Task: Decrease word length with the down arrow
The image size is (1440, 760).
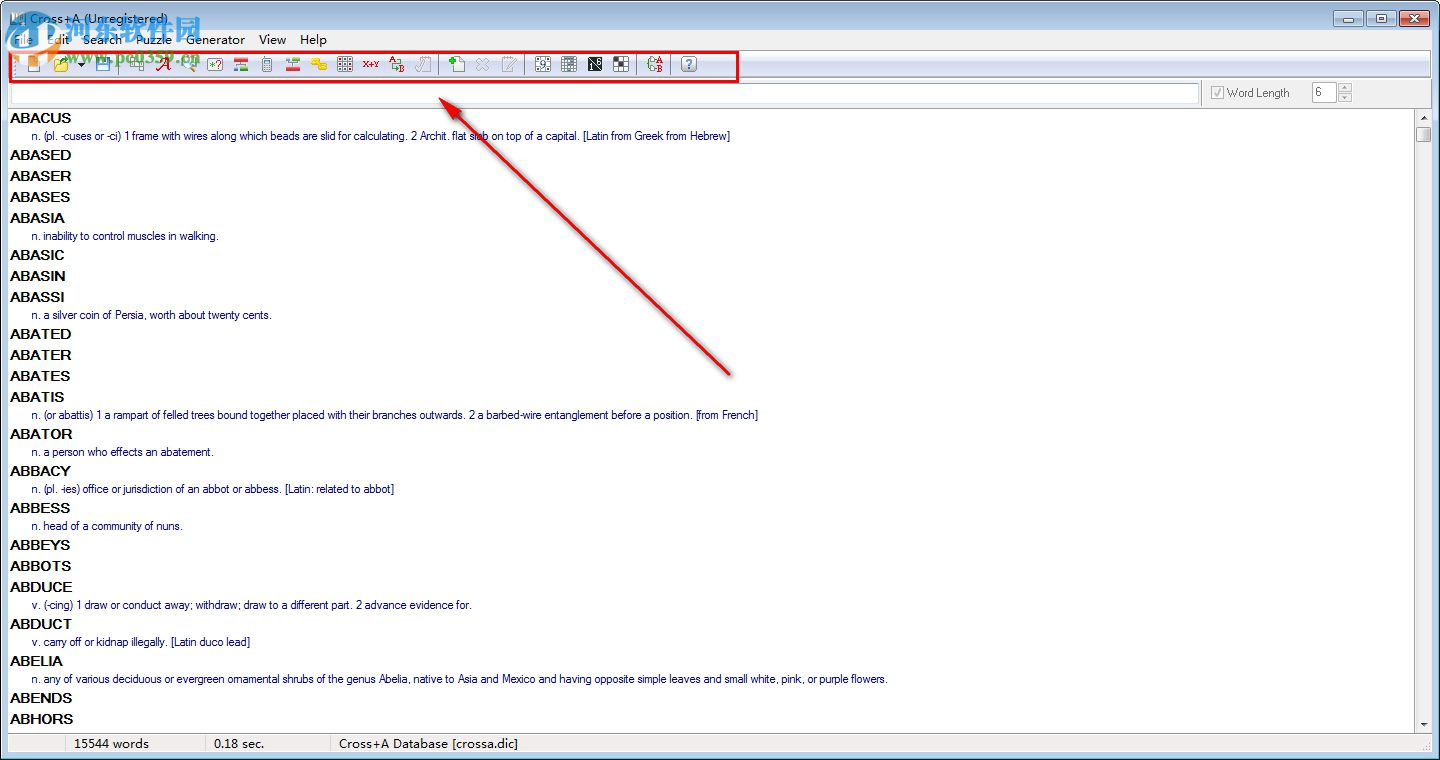Action: 1344,98
